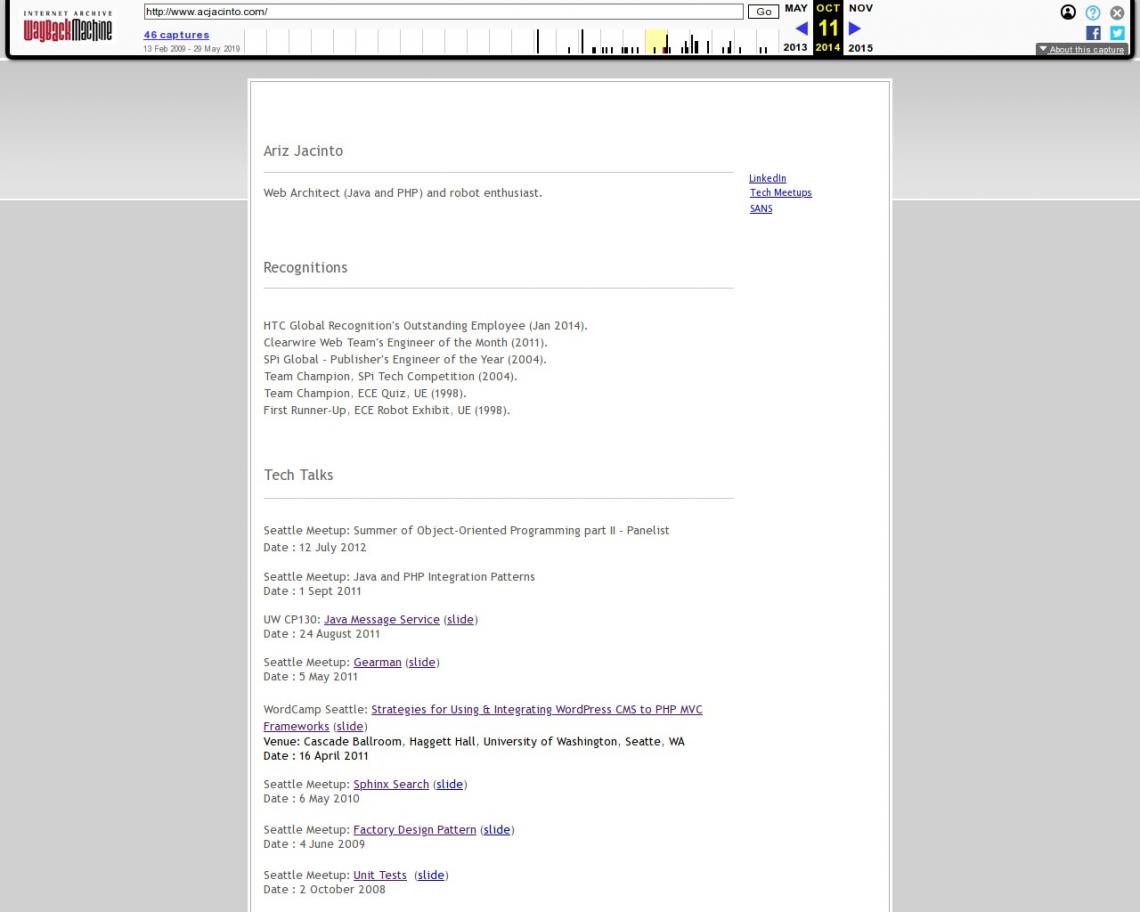Jump to the NOV capture
This screenshot has width=1140, height=912.
pos(861,8)
